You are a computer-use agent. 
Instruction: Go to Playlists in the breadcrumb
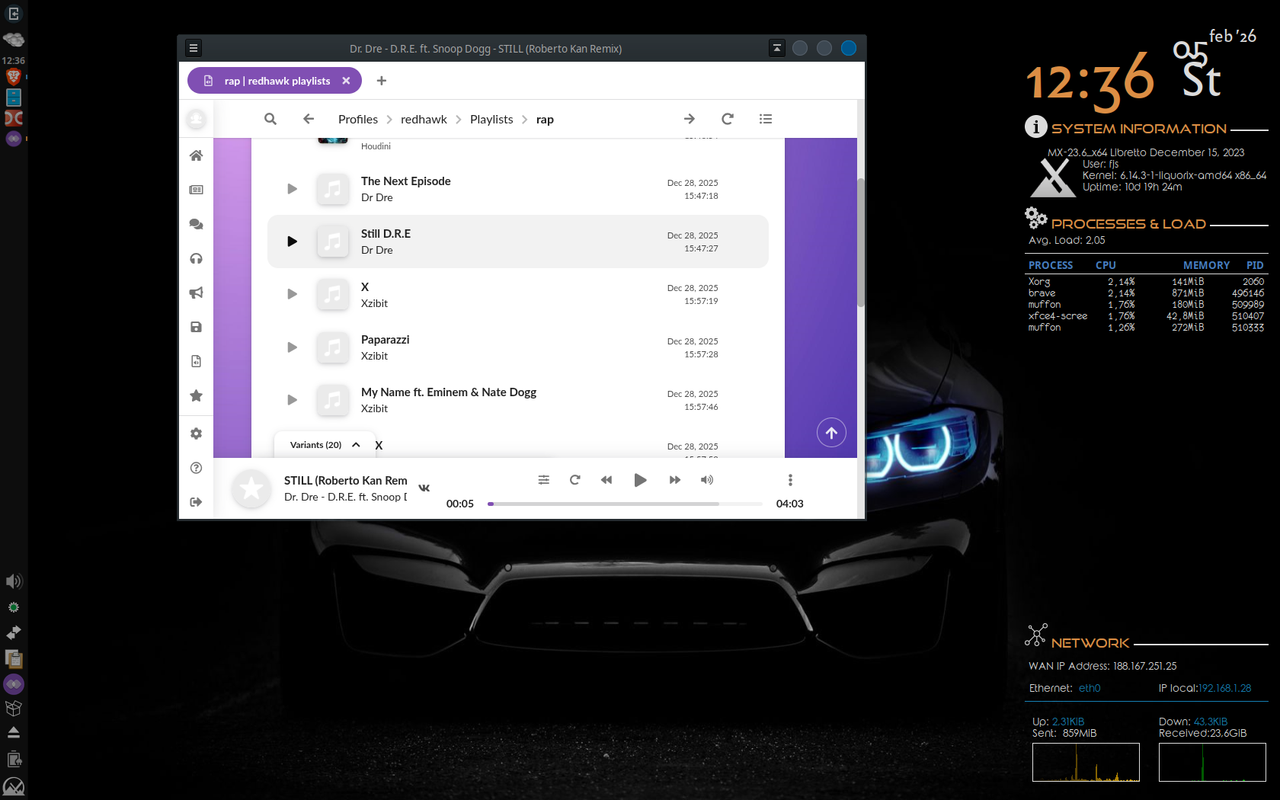click(491, 119)
